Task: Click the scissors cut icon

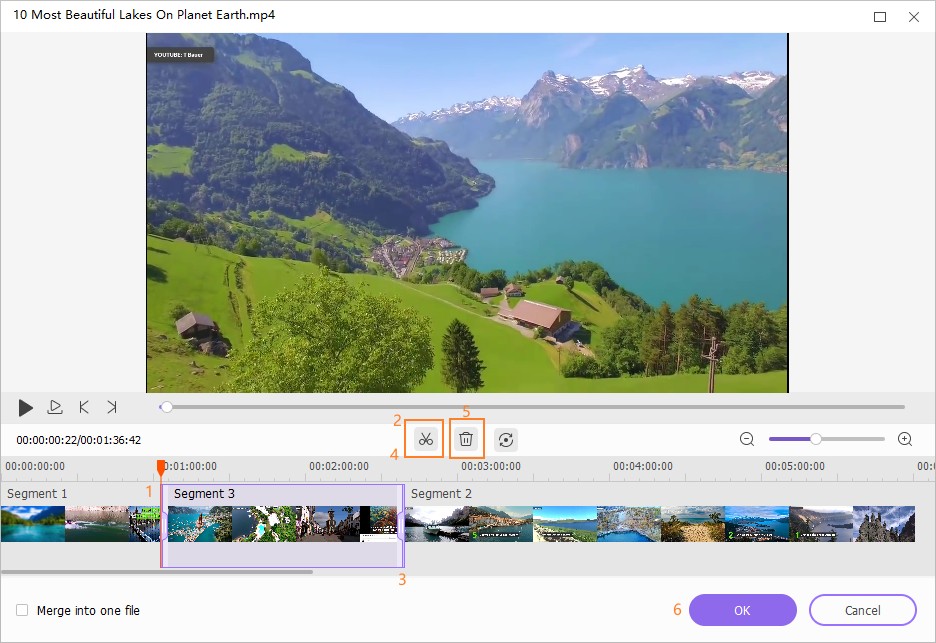Action: (425, 439)
